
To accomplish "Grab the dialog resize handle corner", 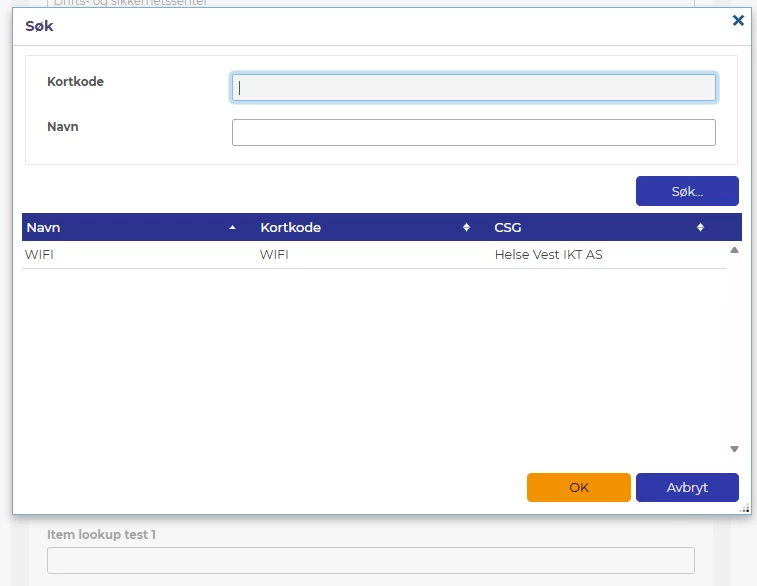I will pos(745,508).
